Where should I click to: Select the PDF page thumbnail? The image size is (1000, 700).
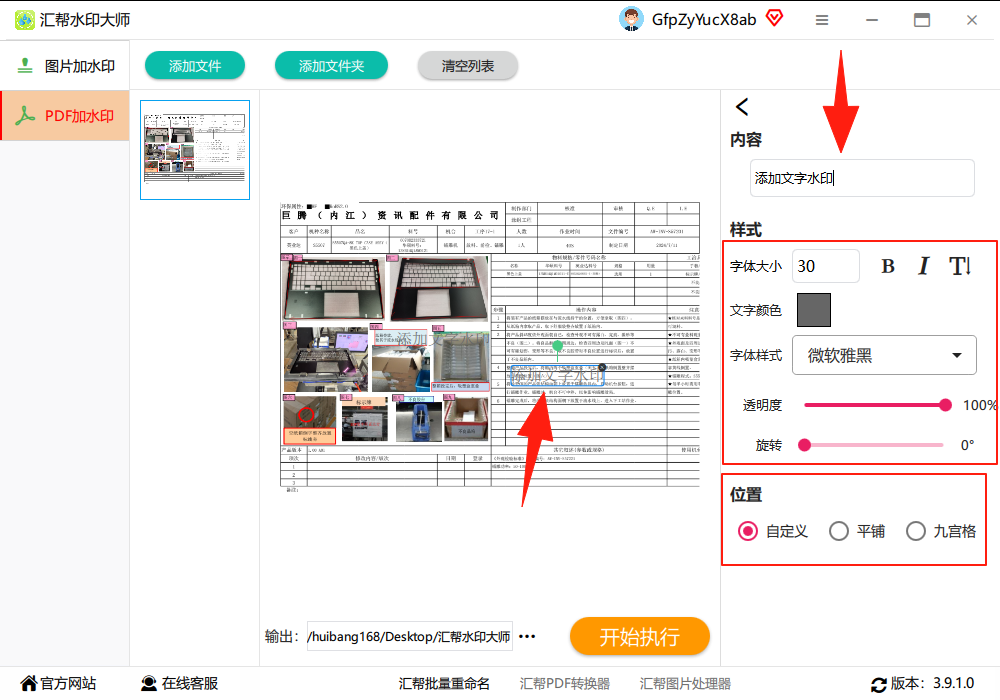[195, 150]
